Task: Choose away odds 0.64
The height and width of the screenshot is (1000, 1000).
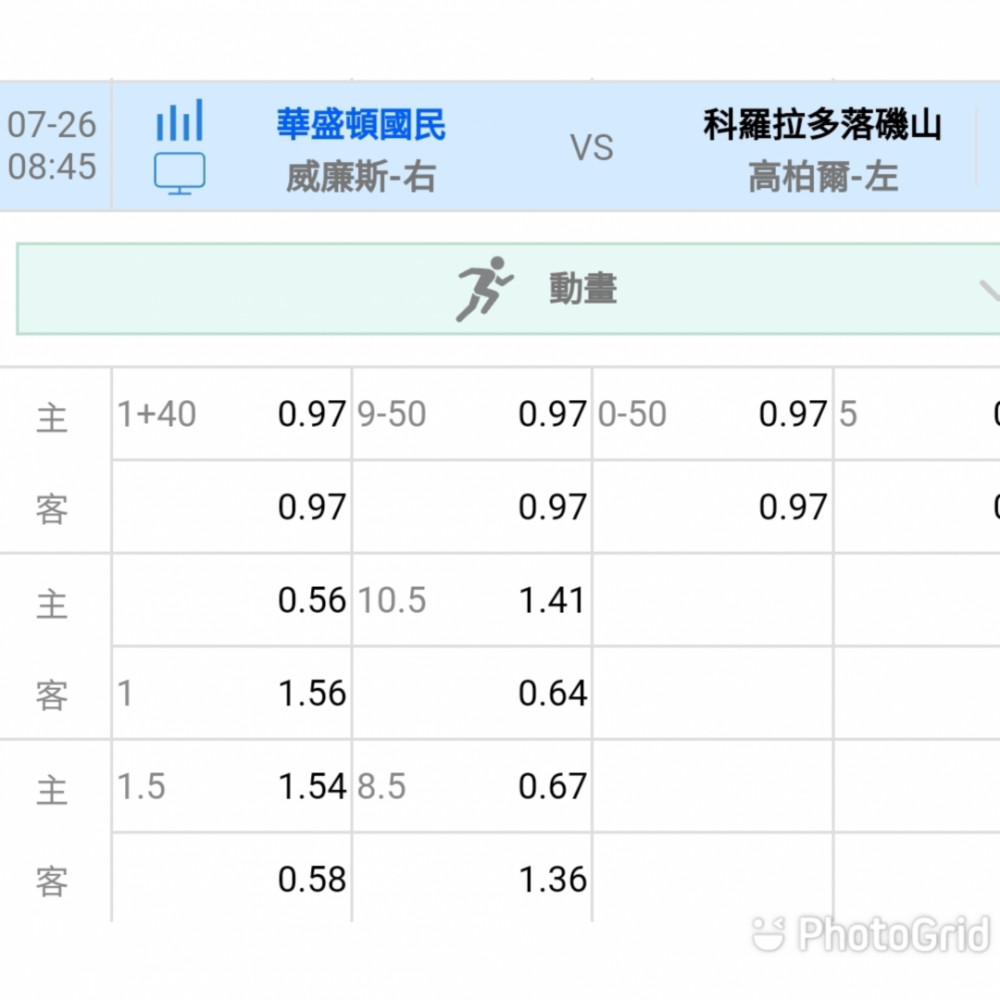Action: pos(552,693)
